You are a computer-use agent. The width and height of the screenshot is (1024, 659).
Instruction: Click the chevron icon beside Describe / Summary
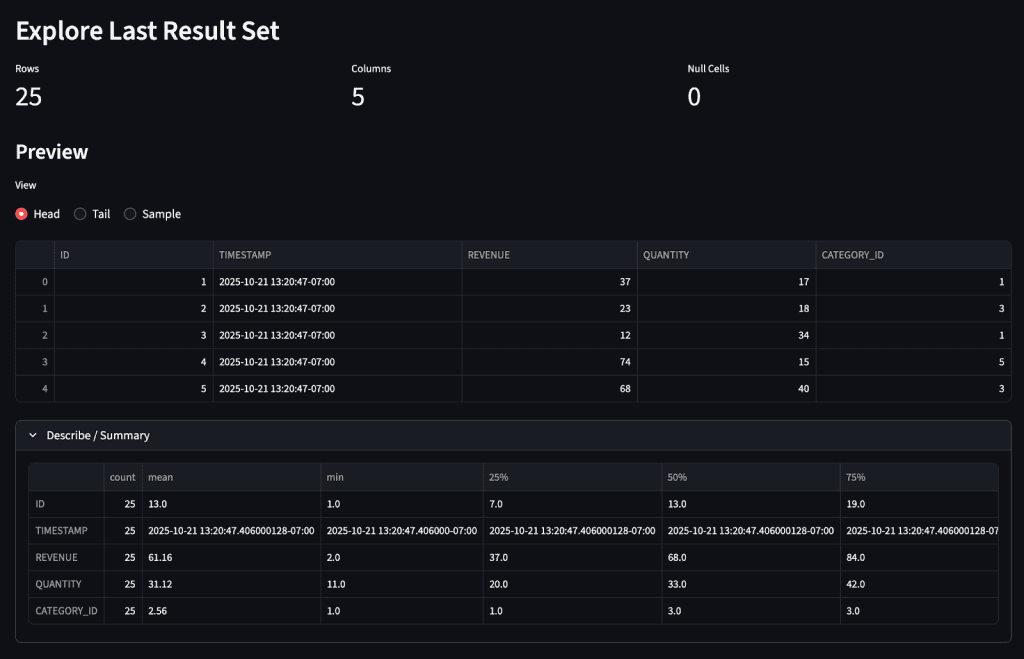33,436
